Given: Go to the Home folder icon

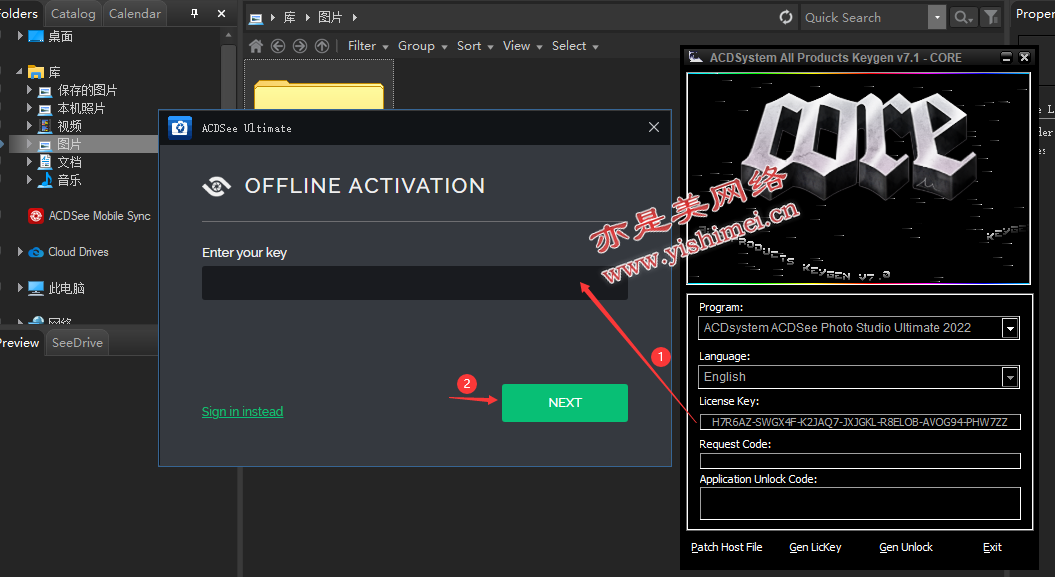Looking at the screenshot, I should [256, 46].
